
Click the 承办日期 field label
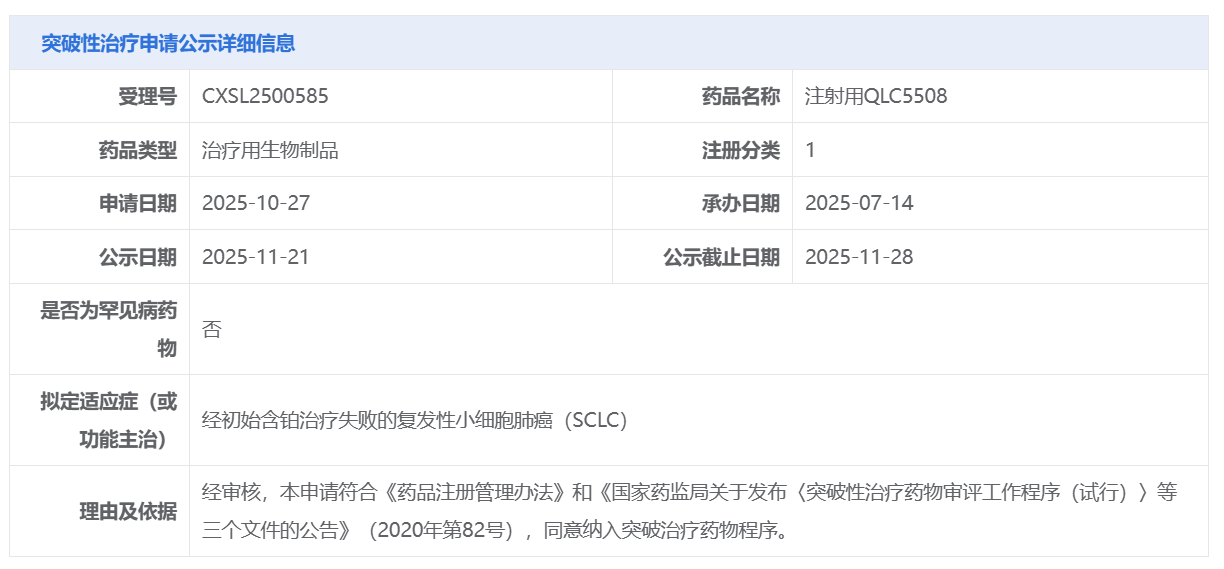pyautogui.click(x=740, y=203)
